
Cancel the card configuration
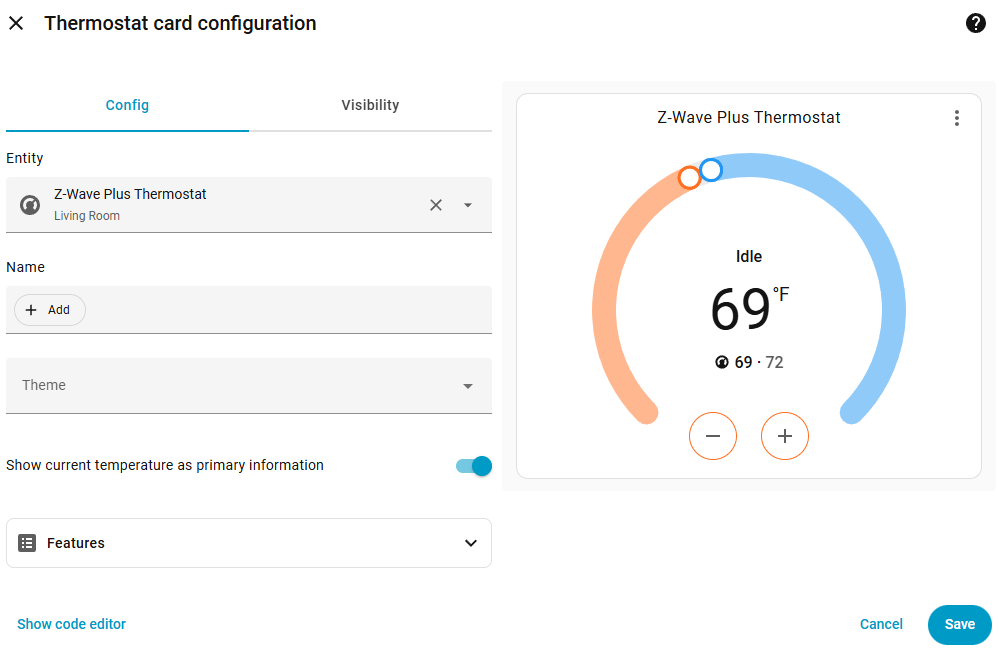click(x=881, y=625)
